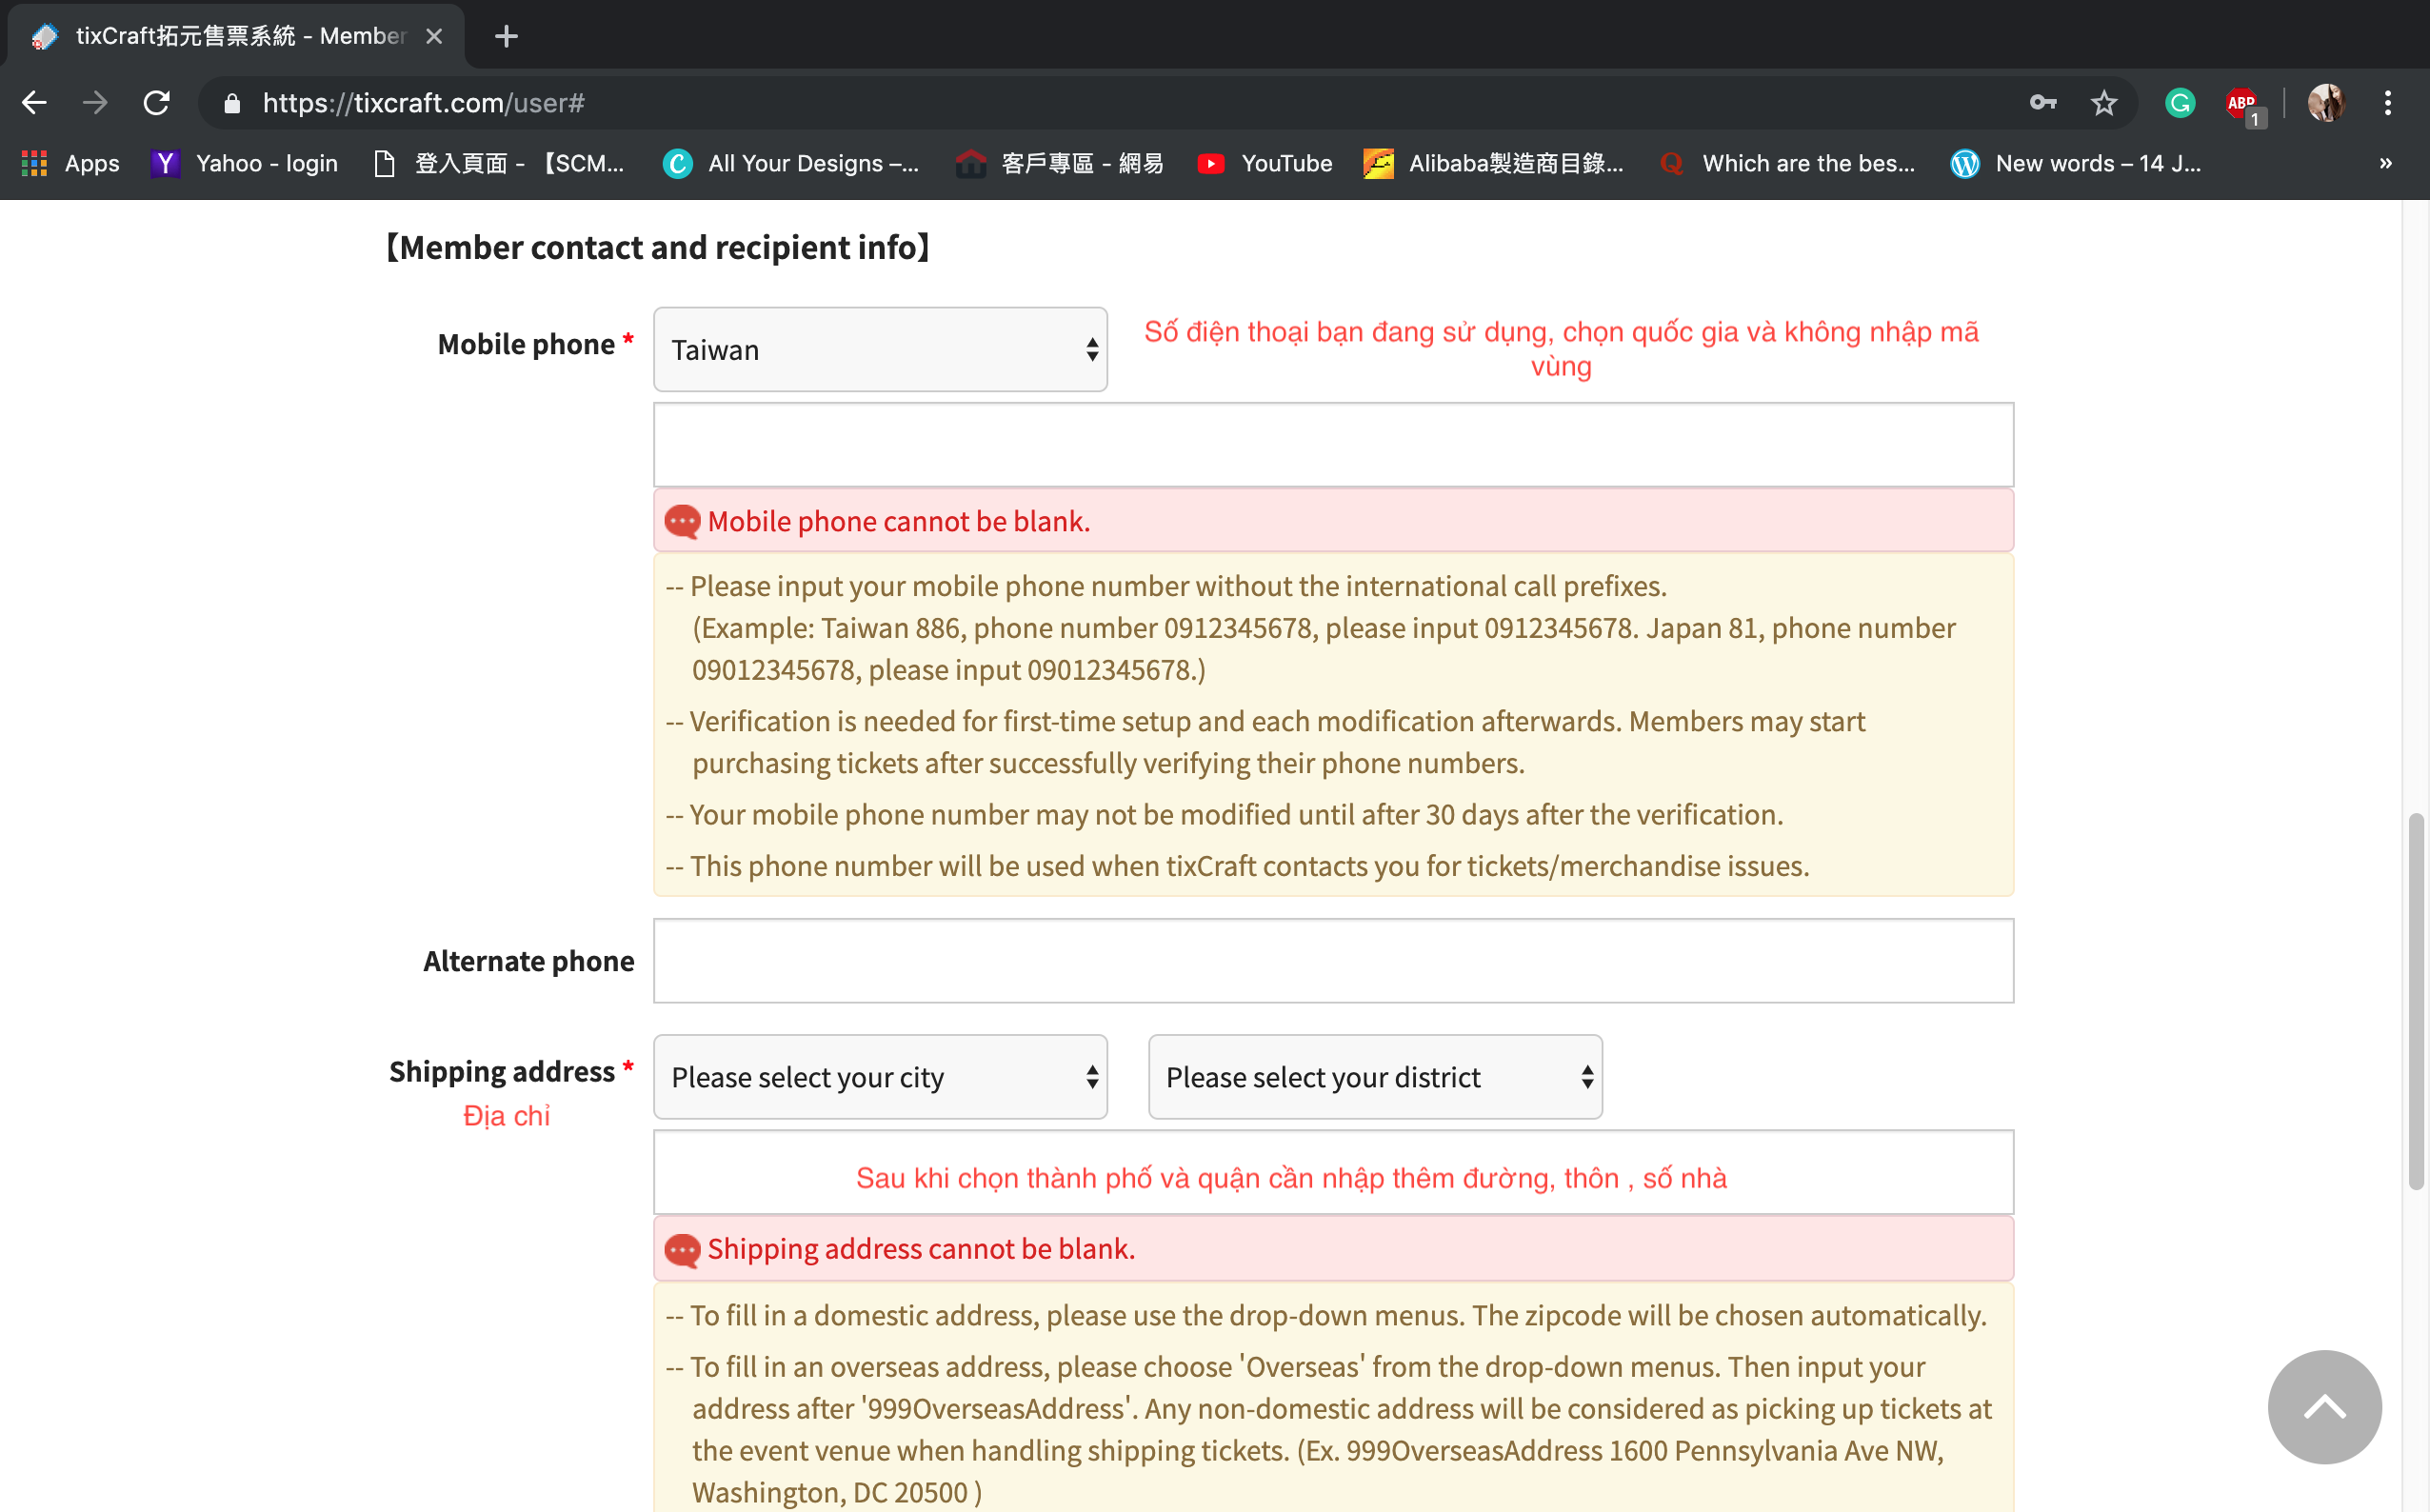Click the scroll-to-top round button

pyautogui.click(x=2323, y=1406)
